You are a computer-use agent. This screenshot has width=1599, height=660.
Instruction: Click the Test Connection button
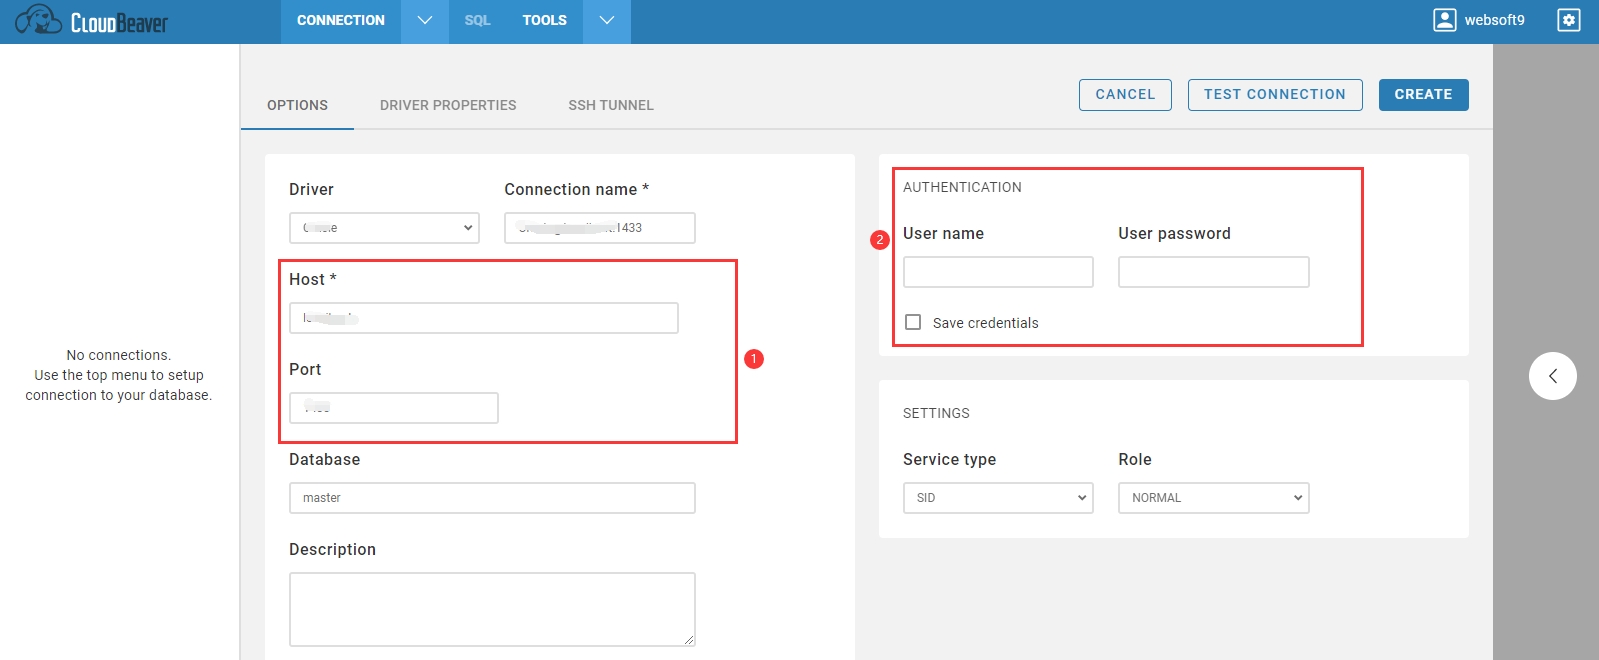pos(1274,95)
